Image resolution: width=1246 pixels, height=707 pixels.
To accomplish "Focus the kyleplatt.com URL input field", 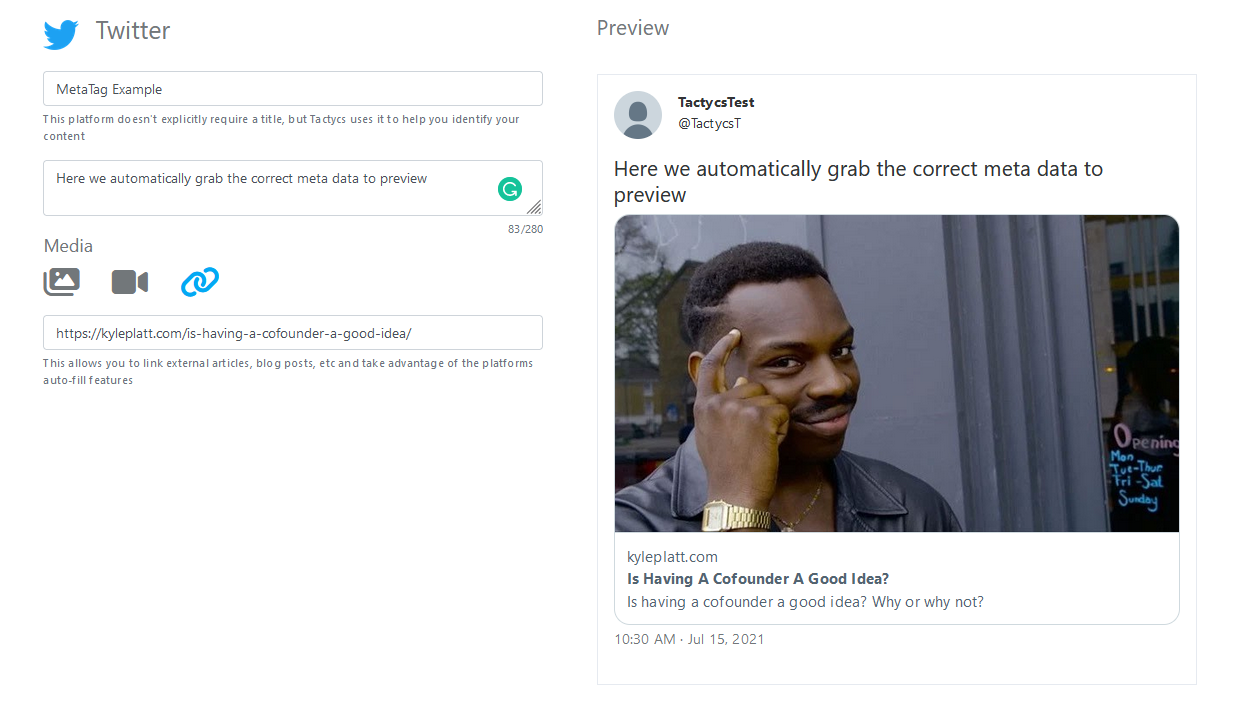I will pyautogui.click(x=293, y=333).
